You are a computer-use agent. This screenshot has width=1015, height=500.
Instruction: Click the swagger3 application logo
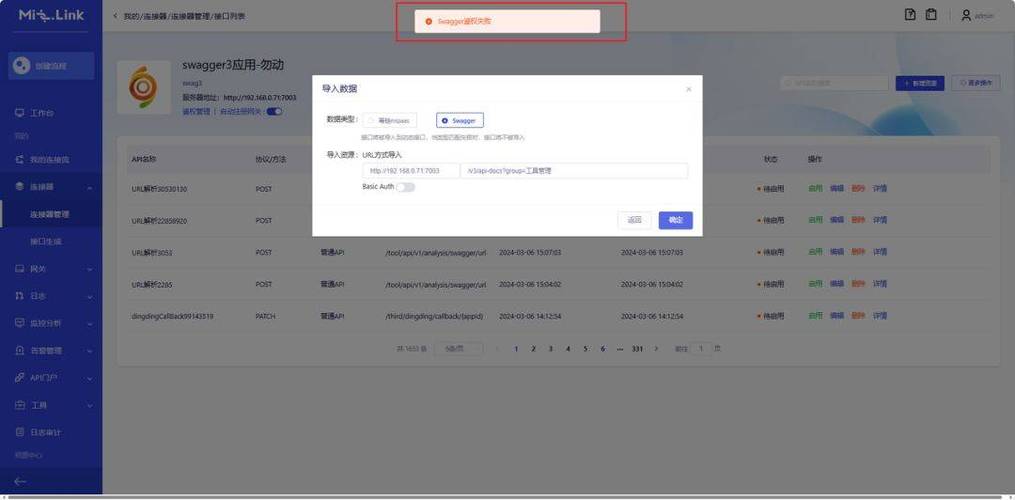pos(143,87)
